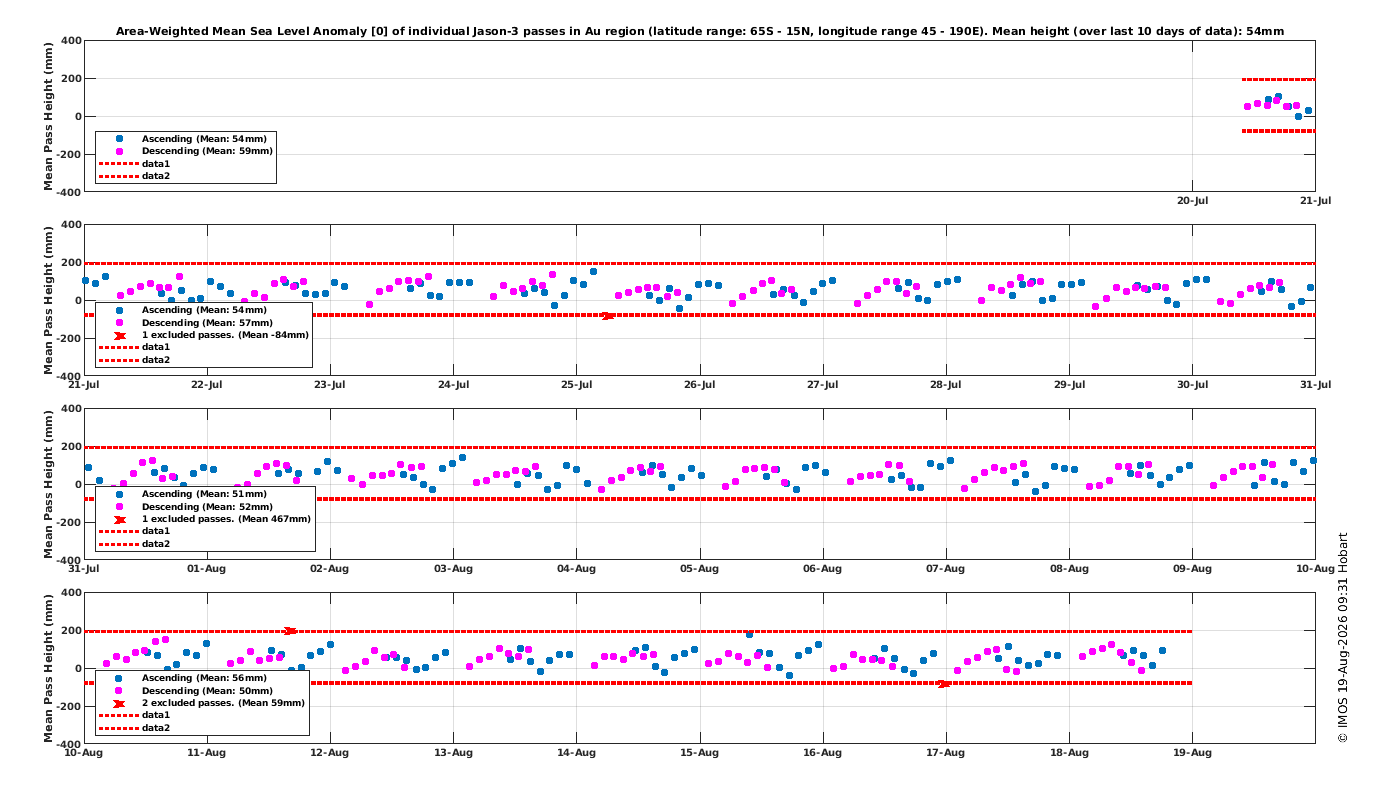Click the 18-Aug tick label
Screen dimensions: 1400x800
(x=1069, y=753)
